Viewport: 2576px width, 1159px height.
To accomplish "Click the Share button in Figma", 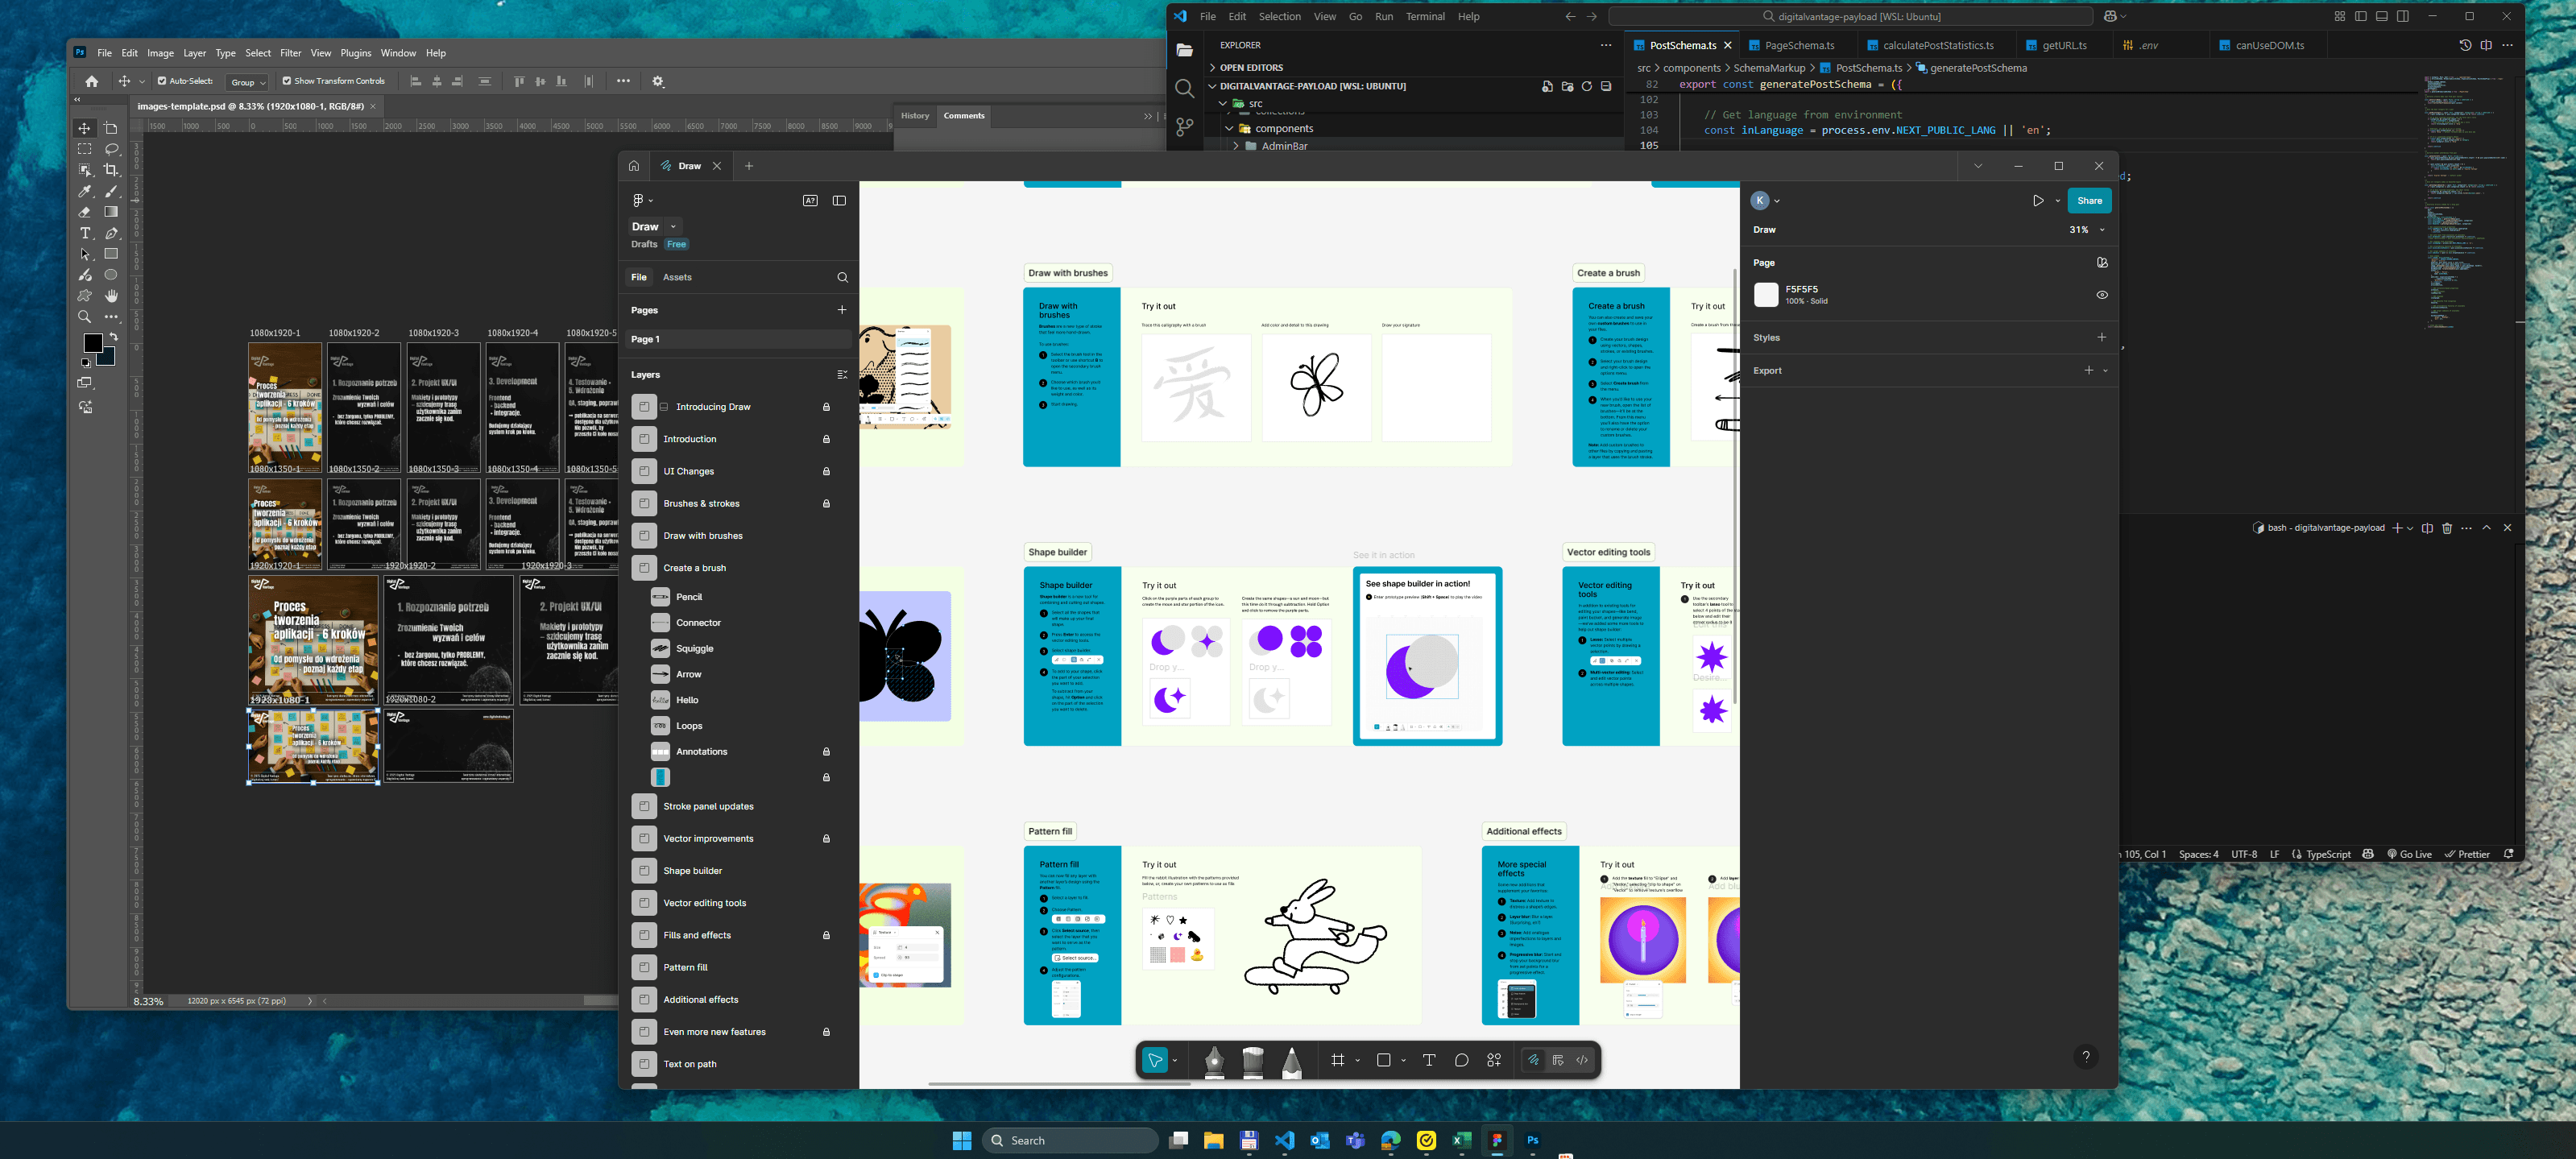I will pyautogui.click(x=2089, y=200).
